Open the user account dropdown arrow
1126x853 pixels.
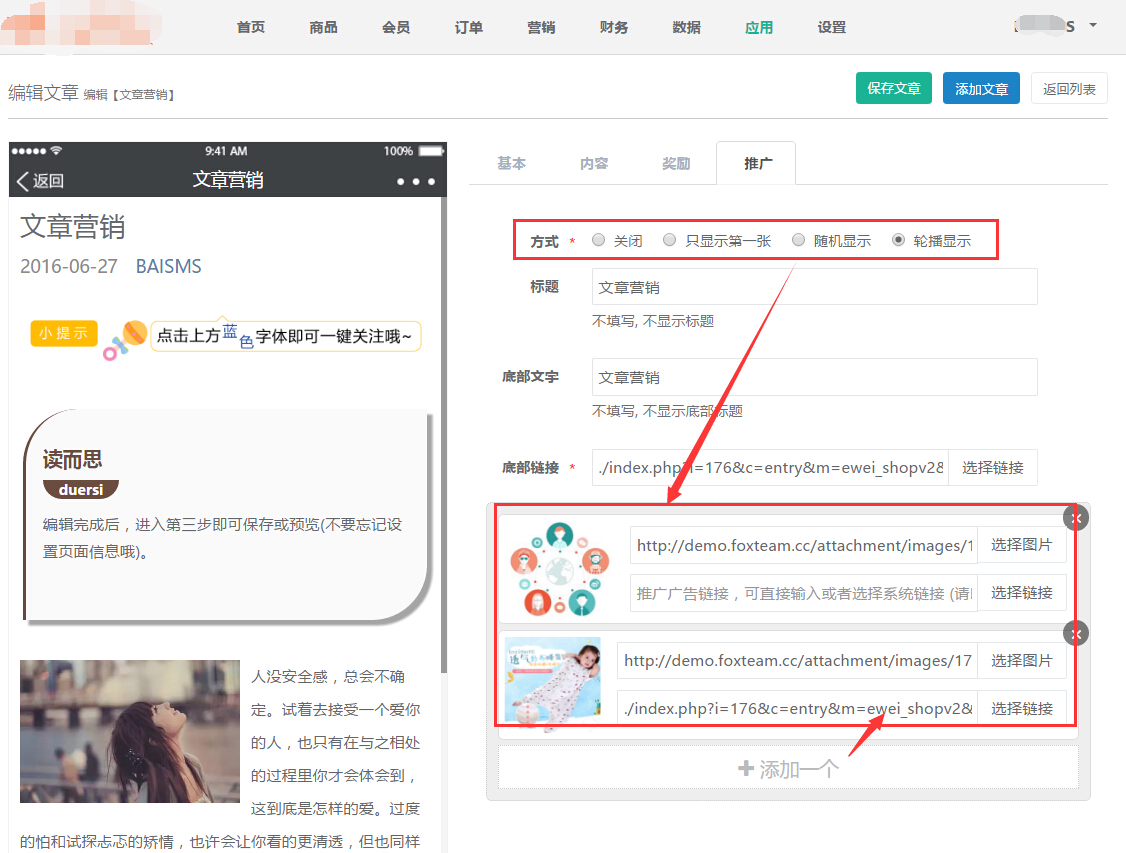(1093, 25)
